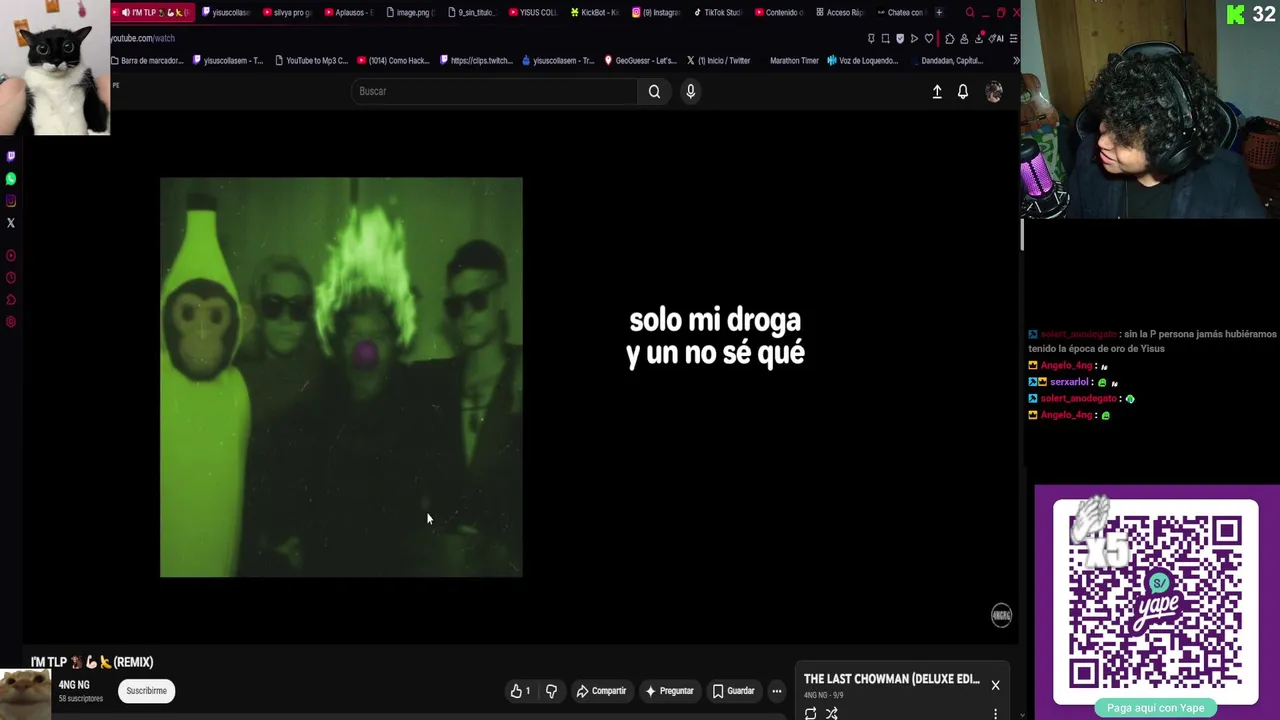
Task: Click the Guardar save button
Action: point(733,691)
